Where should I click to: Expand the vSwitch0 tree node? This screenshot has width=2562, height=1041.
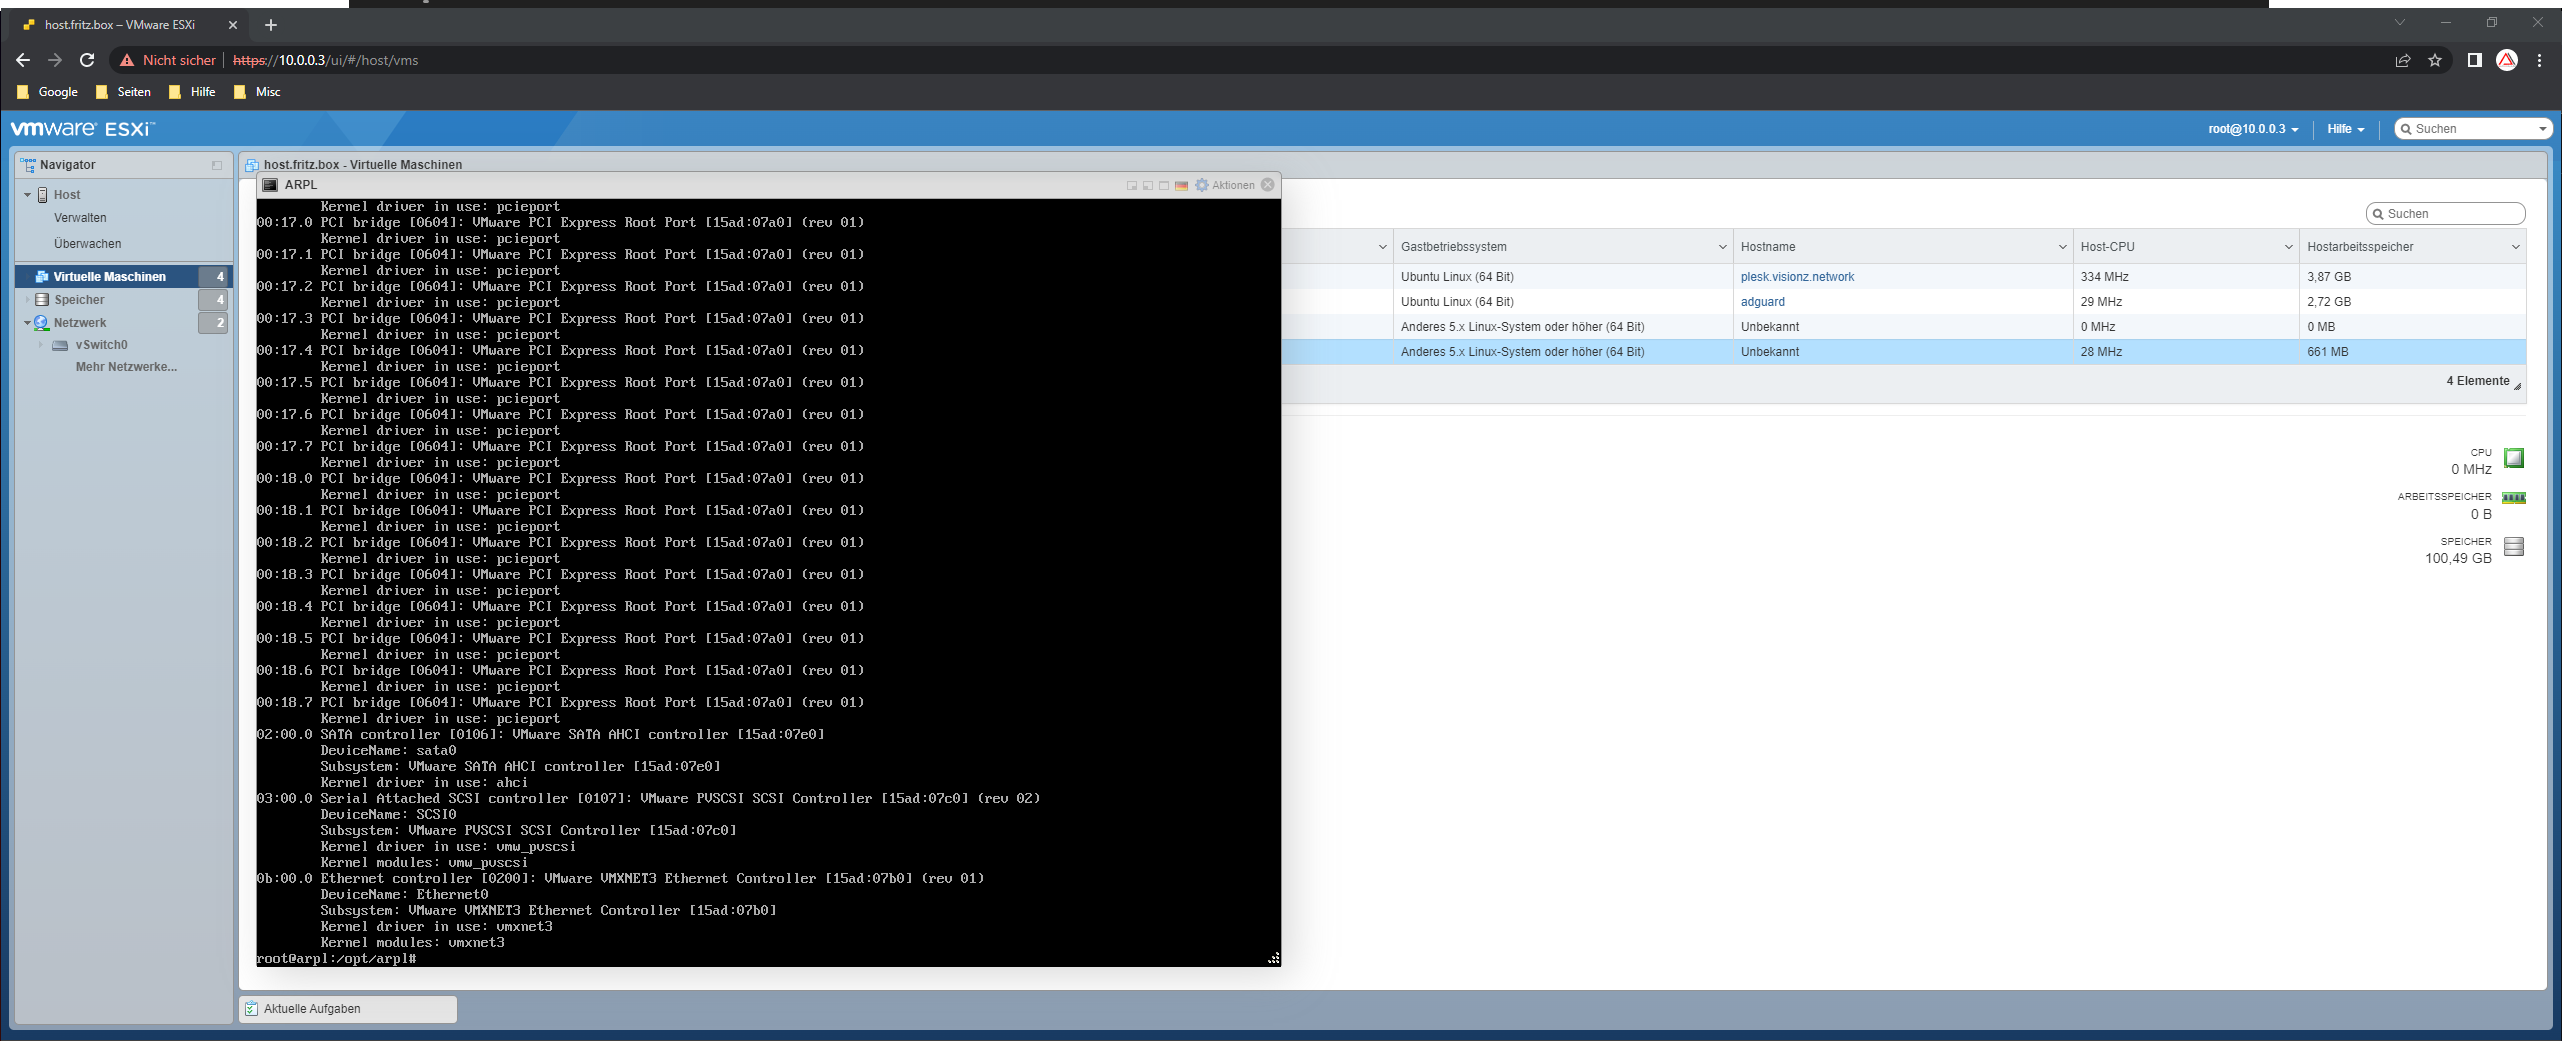[40, 344]
